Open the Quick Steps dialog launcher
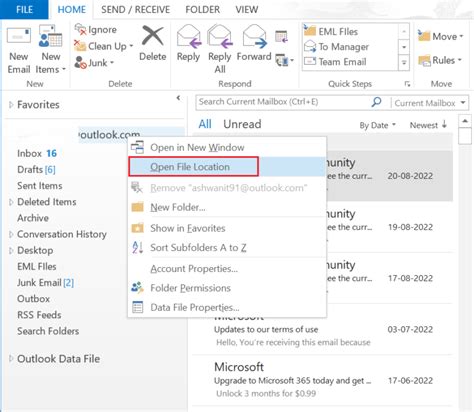This screenshot has width=474, height=412. (x=407, y=84)
